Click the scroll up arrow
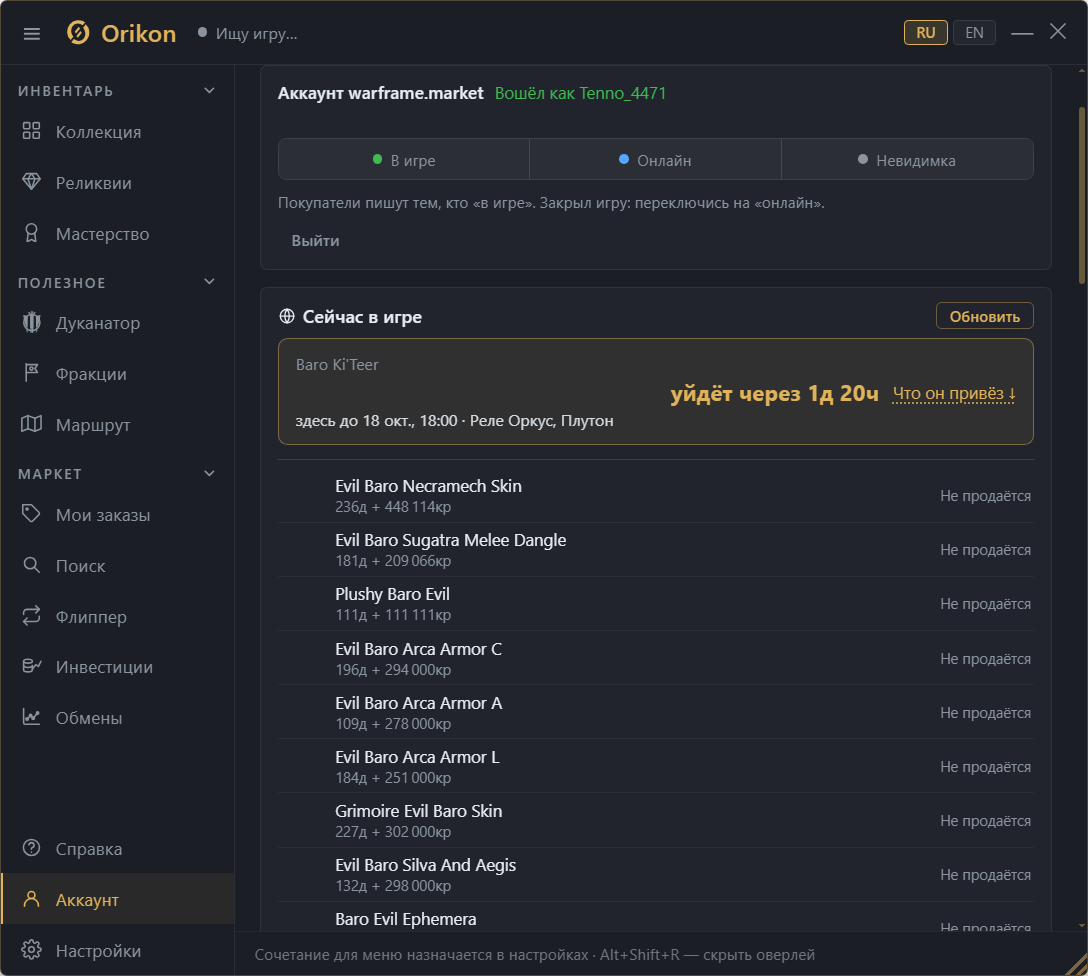 pos(1081,71)
